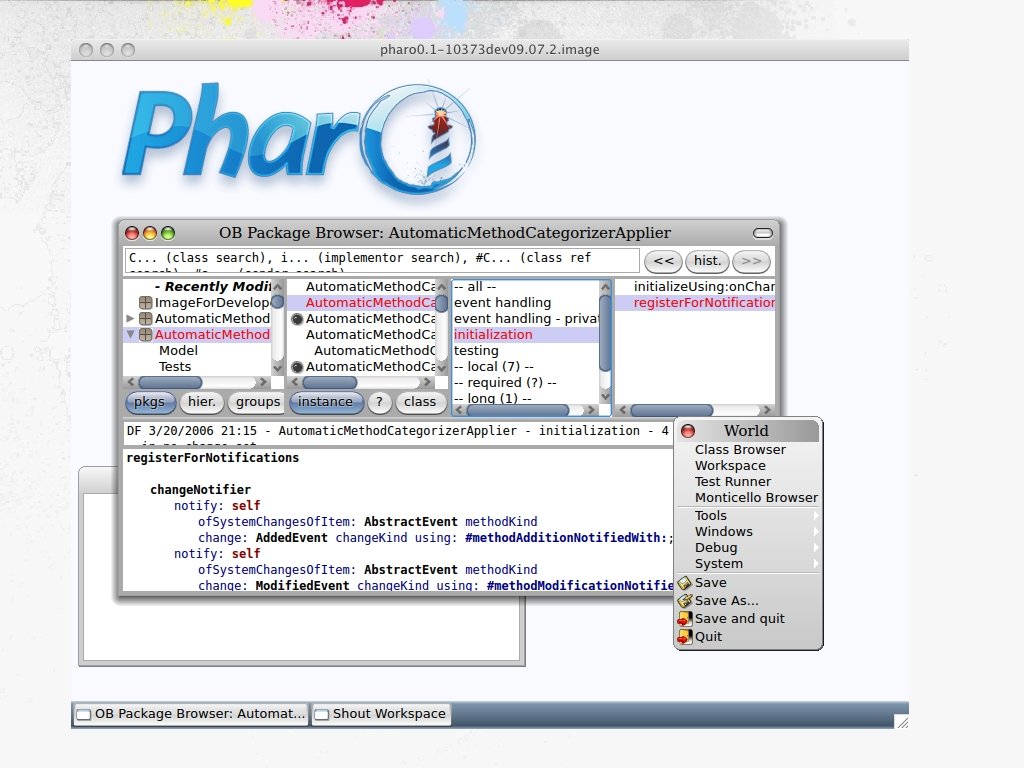
Task: Select the Quit entry text
Action: pos(709,637)
